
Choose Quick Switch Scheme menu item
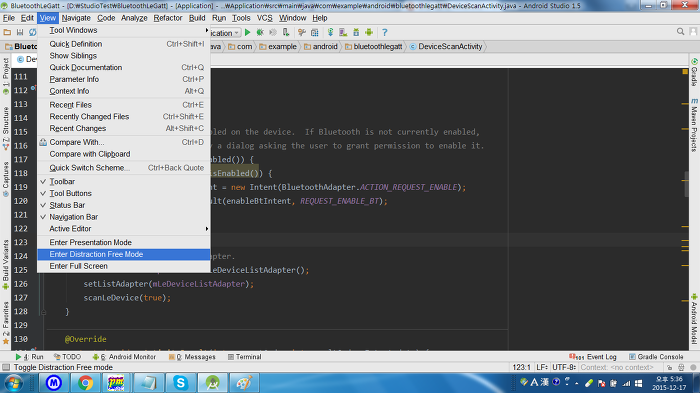[x=124, y=167]
